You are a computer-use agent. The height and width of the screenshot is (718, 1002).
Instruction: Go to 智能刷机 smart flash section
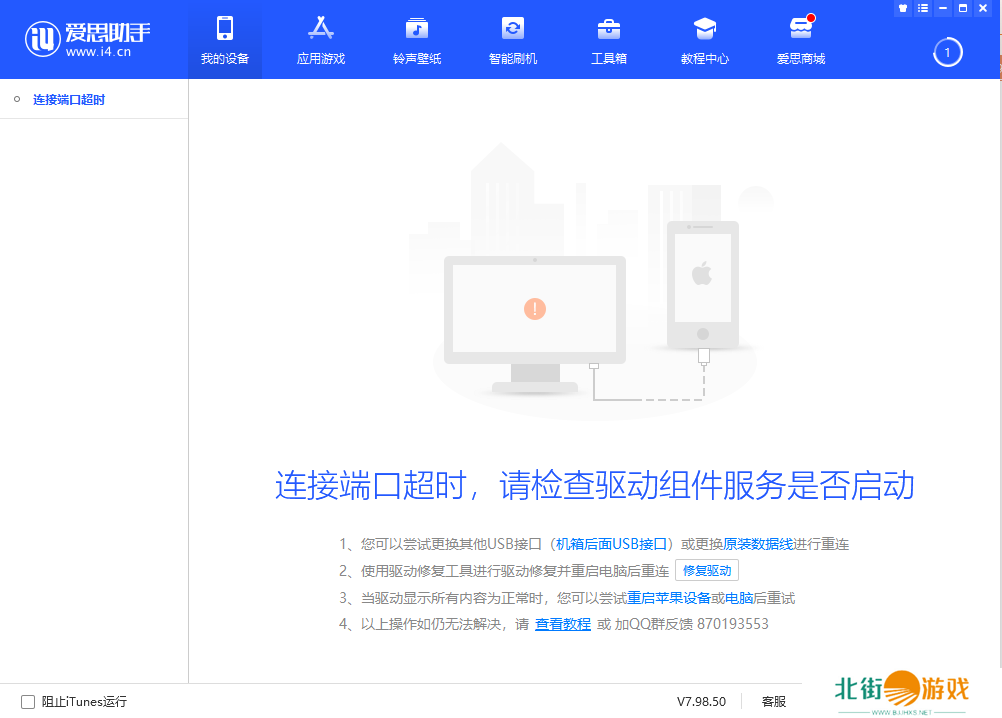click(512, 40)
